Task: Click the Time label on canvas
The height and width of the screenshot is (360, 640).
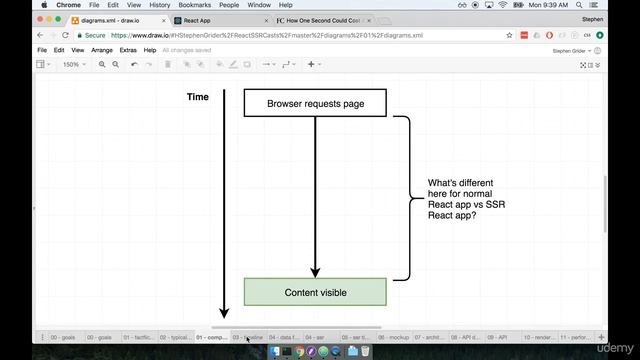Action: point(198,97)
